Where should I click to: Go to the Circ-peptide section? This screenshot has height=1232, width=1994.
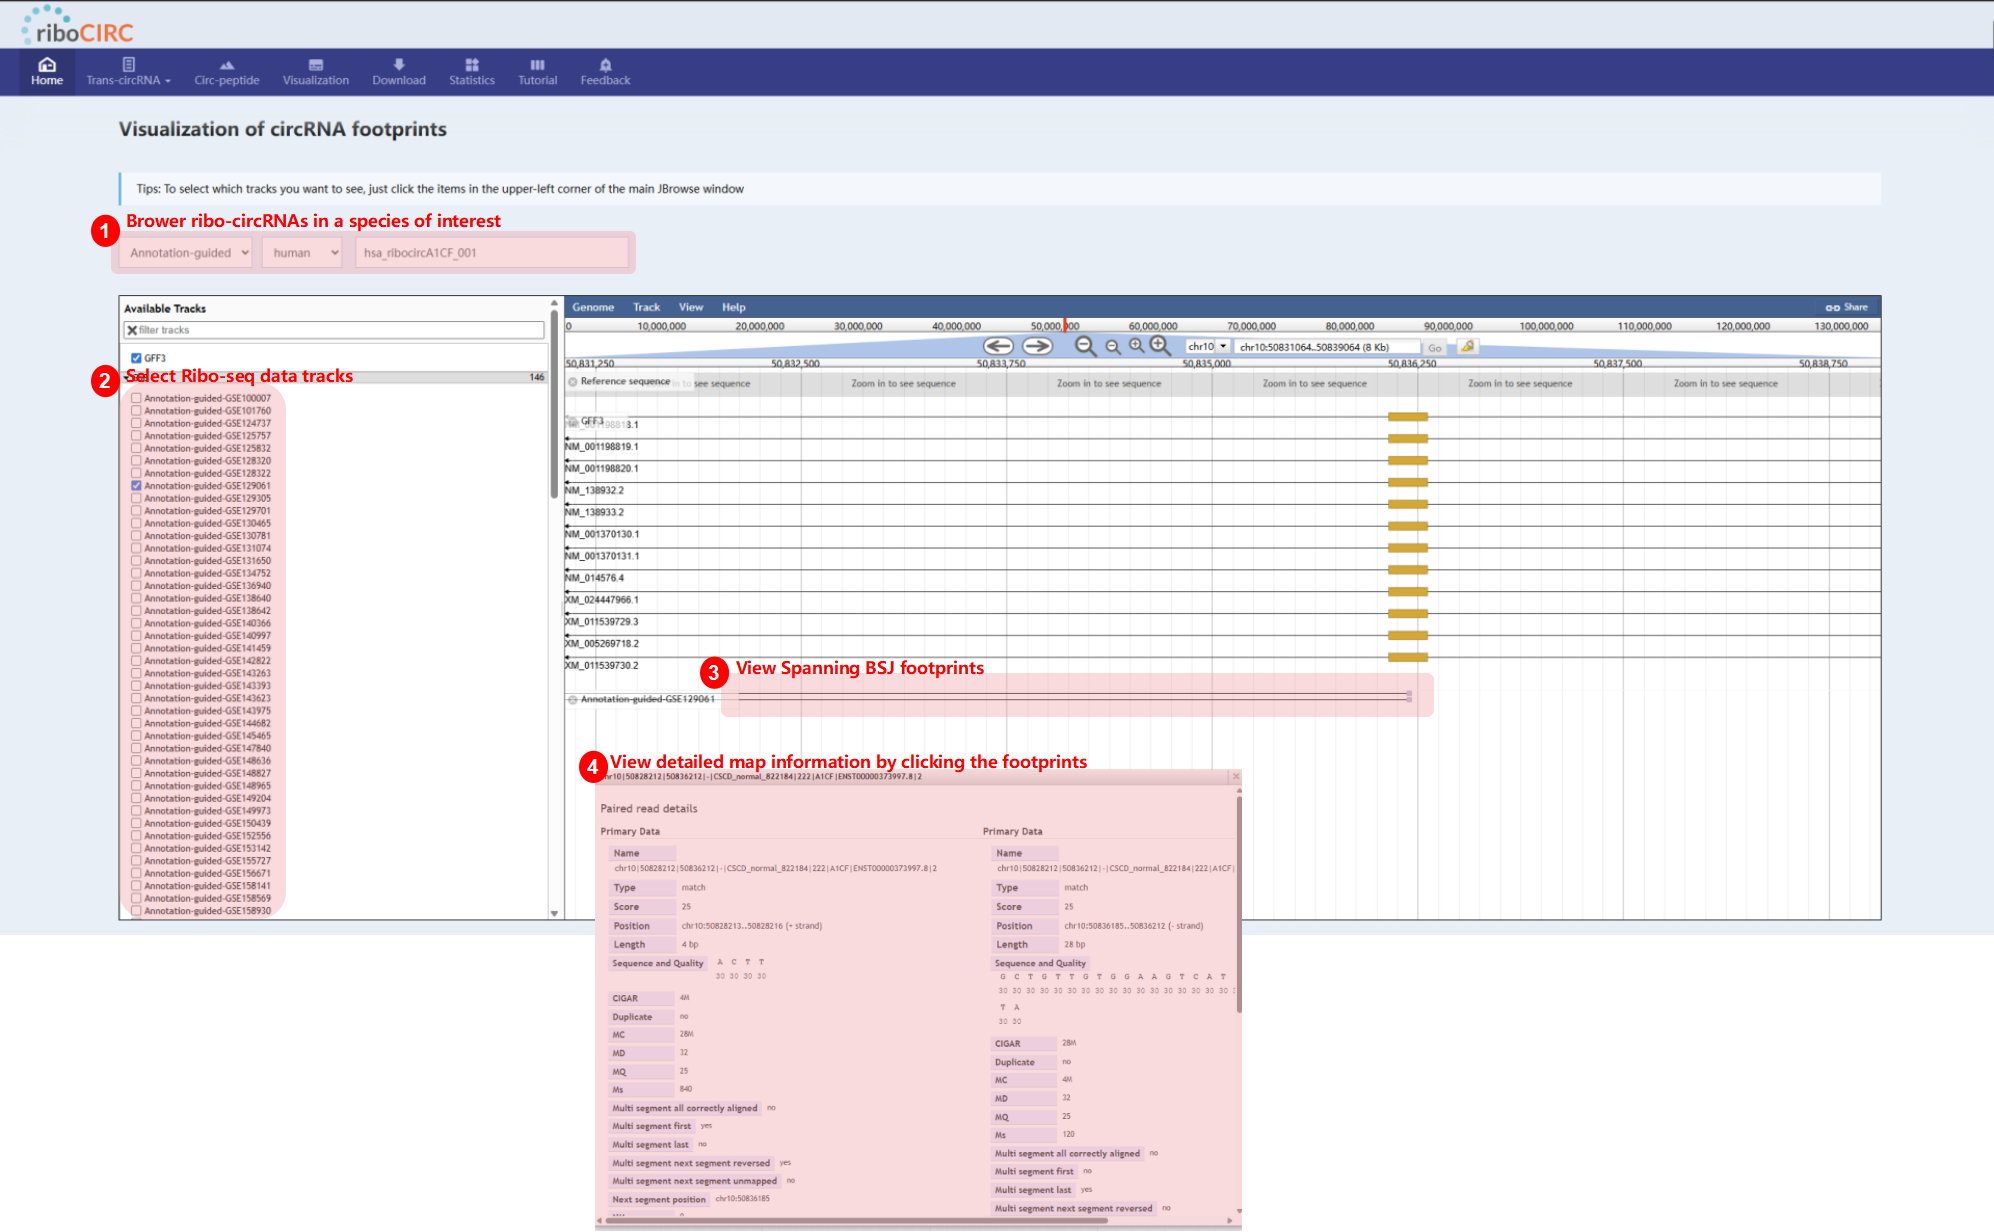[x=227, y=72]
